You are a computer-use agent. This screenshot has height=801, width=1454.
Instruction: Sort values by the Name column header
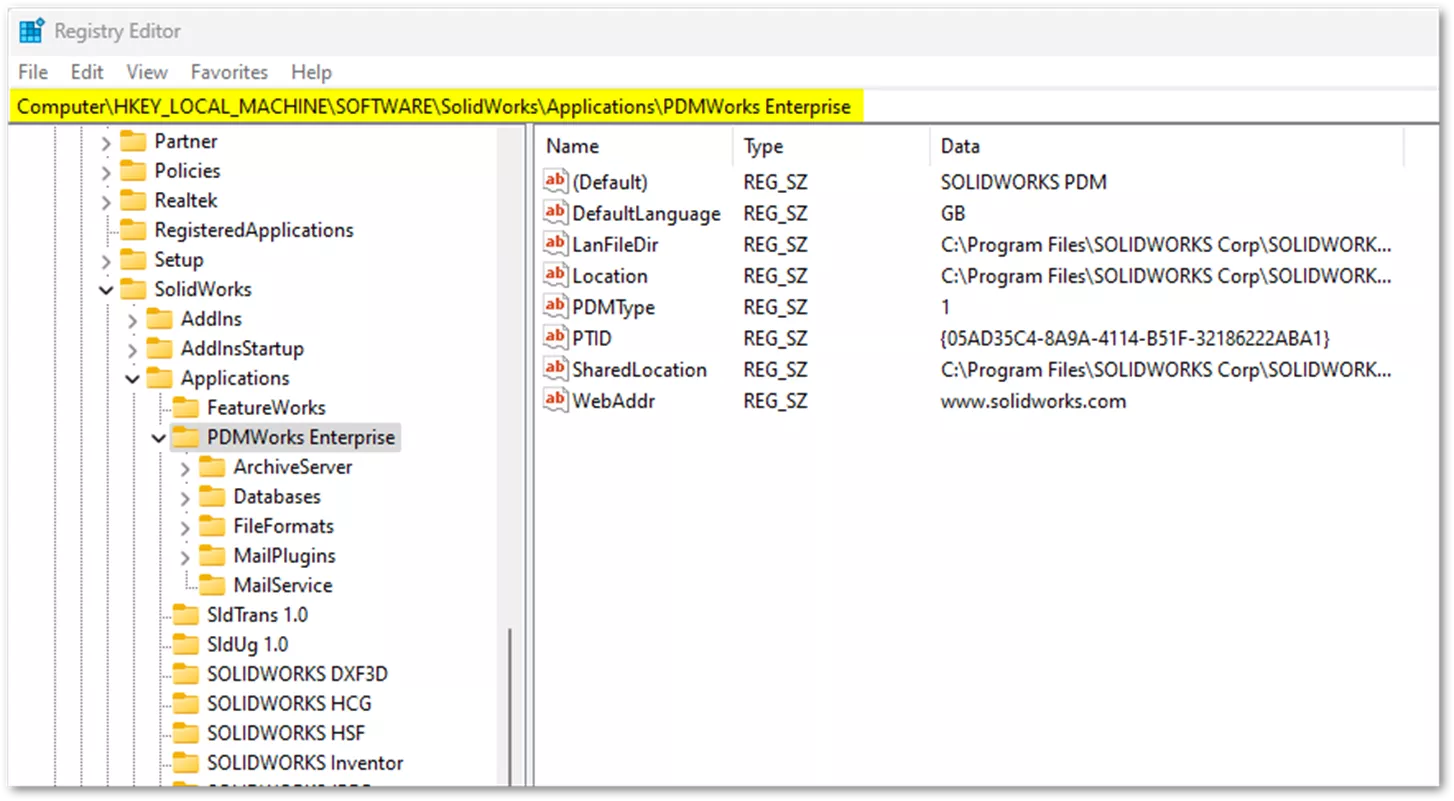coord(635,146)
